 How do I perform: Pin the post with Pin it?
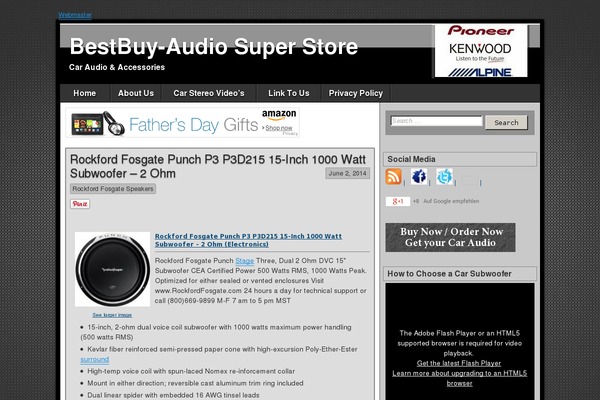tap(80, 204)
